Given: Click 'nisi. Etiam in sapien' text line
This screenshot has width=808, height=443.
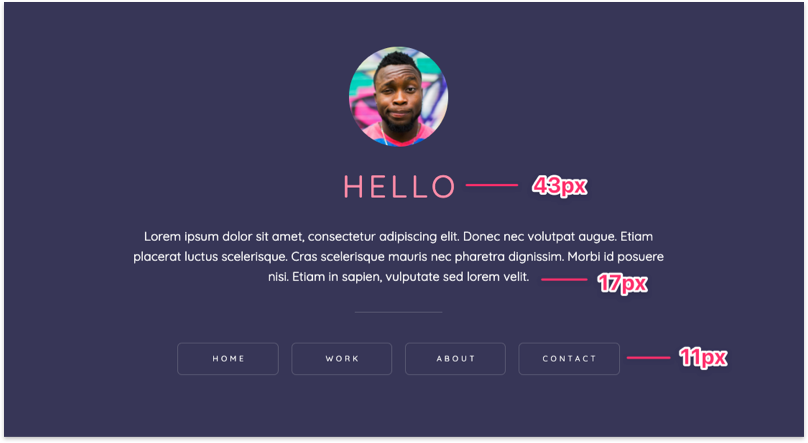Looking at the screenshot, I should tap(398, 277).
